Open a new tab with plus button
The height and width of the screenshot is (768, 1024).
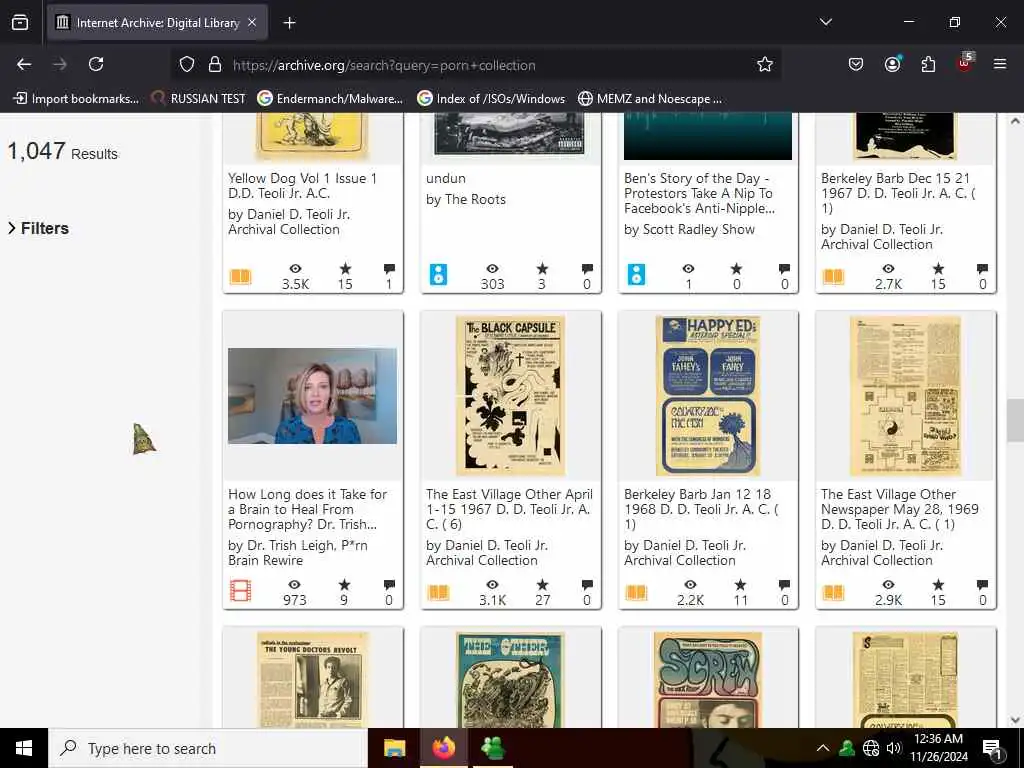289,23
